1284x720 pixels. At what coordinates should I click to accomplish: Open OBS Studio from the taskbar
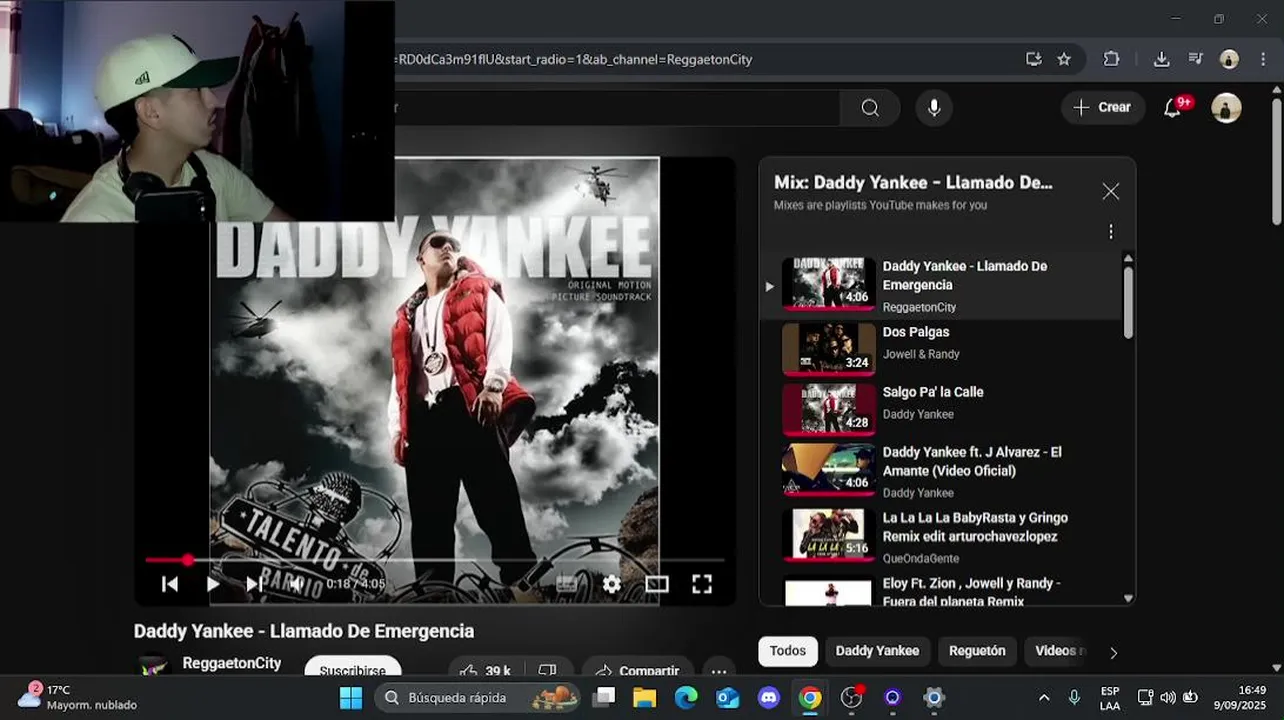click(x=851, y=697)
